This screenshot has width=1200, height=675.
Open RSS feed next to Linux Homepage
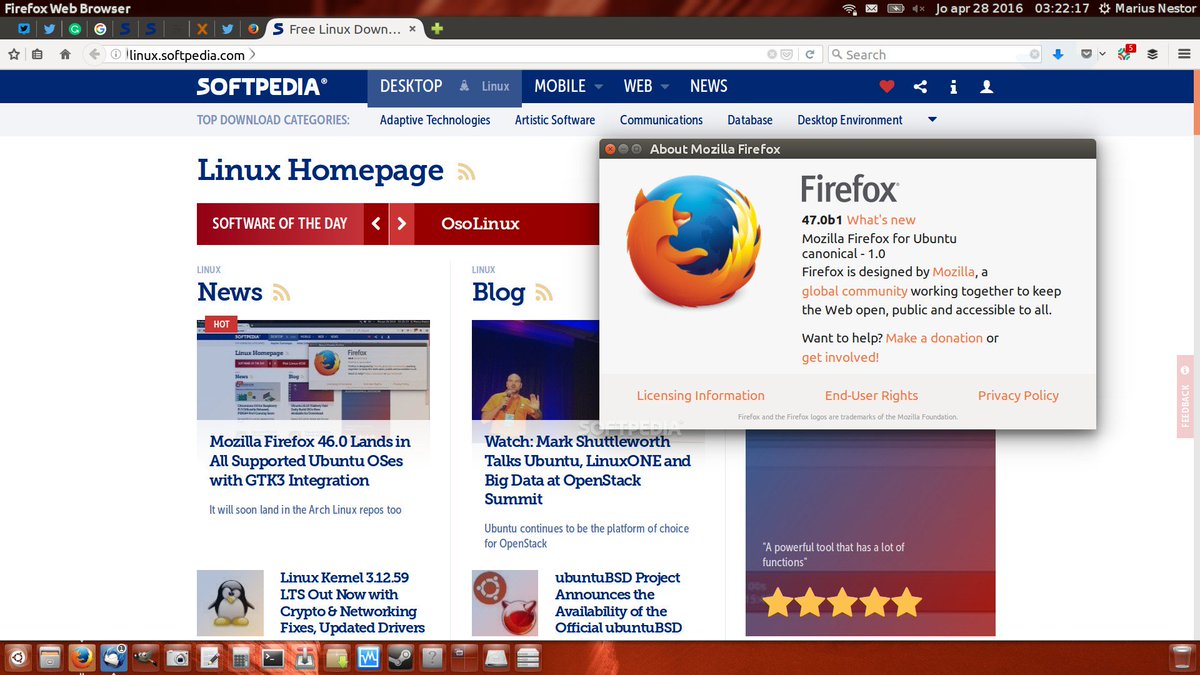[x=466, y=172]
